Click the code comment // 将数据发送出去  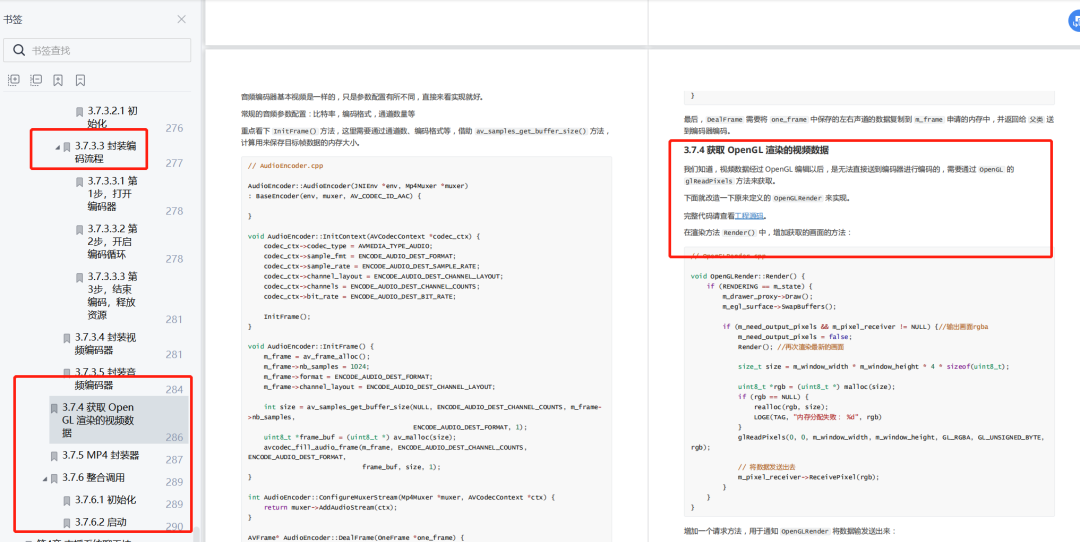(768, 467)
